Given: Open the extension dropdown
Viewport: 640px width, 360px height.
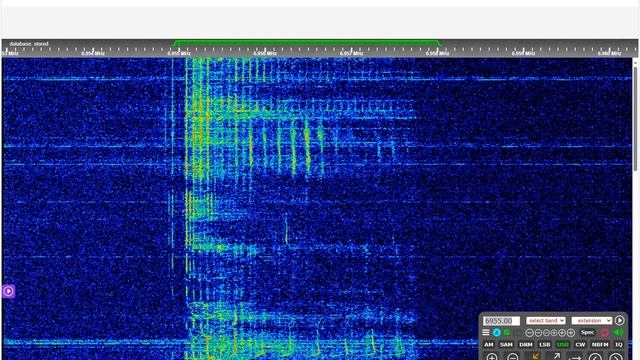Looking at the screenshot, I should coord(591,320).
